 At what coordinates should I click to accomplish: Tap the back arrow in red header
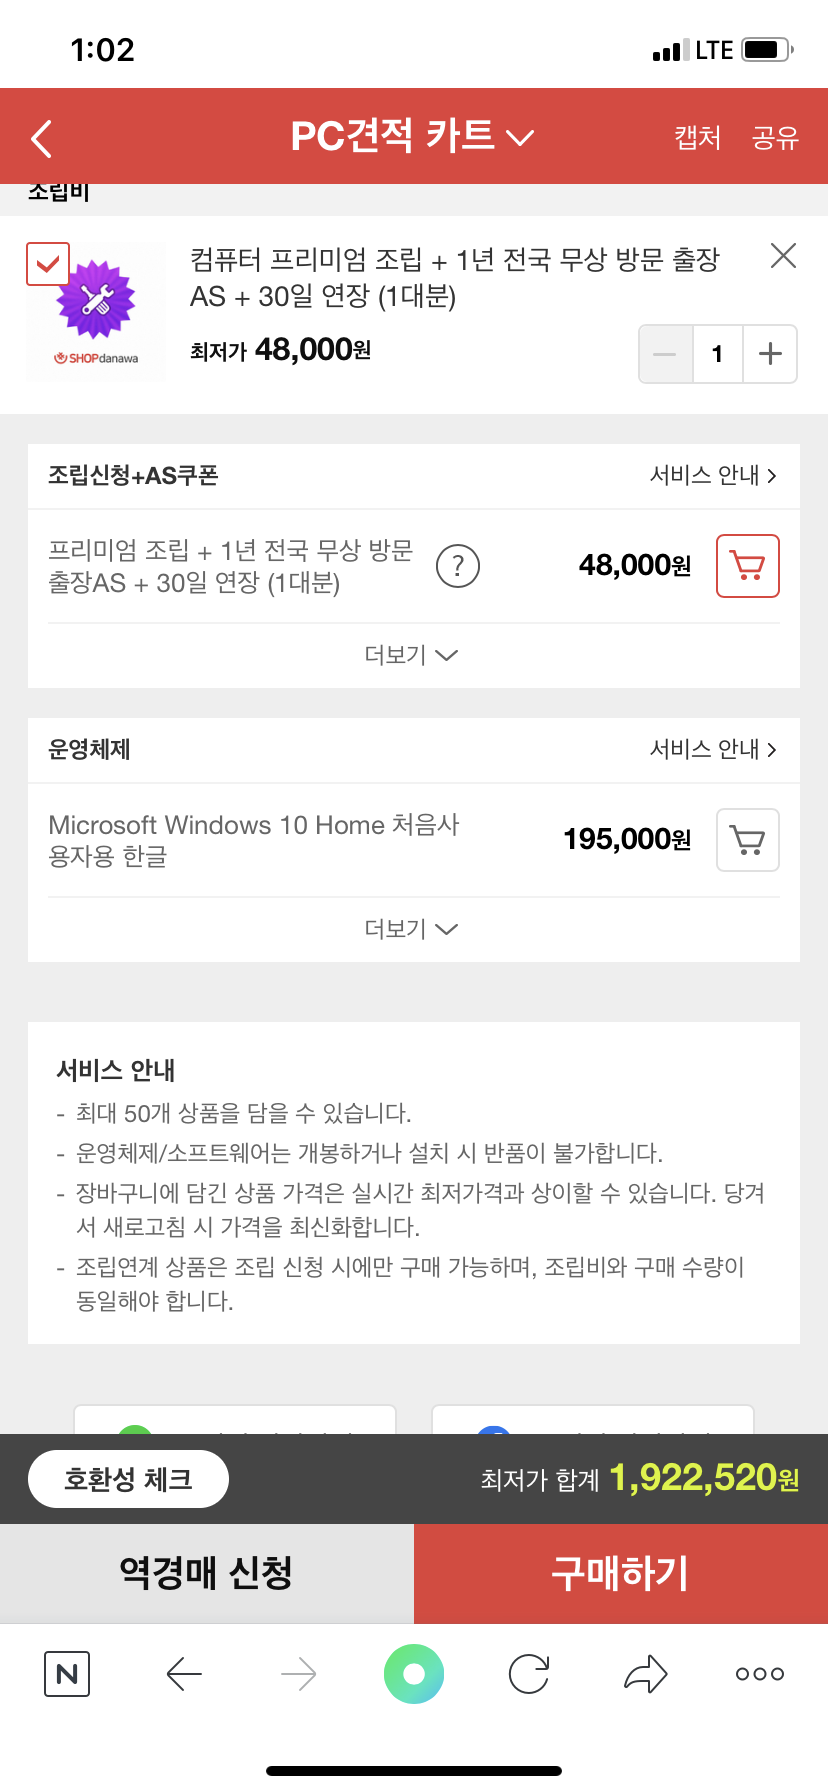point(42,139)
